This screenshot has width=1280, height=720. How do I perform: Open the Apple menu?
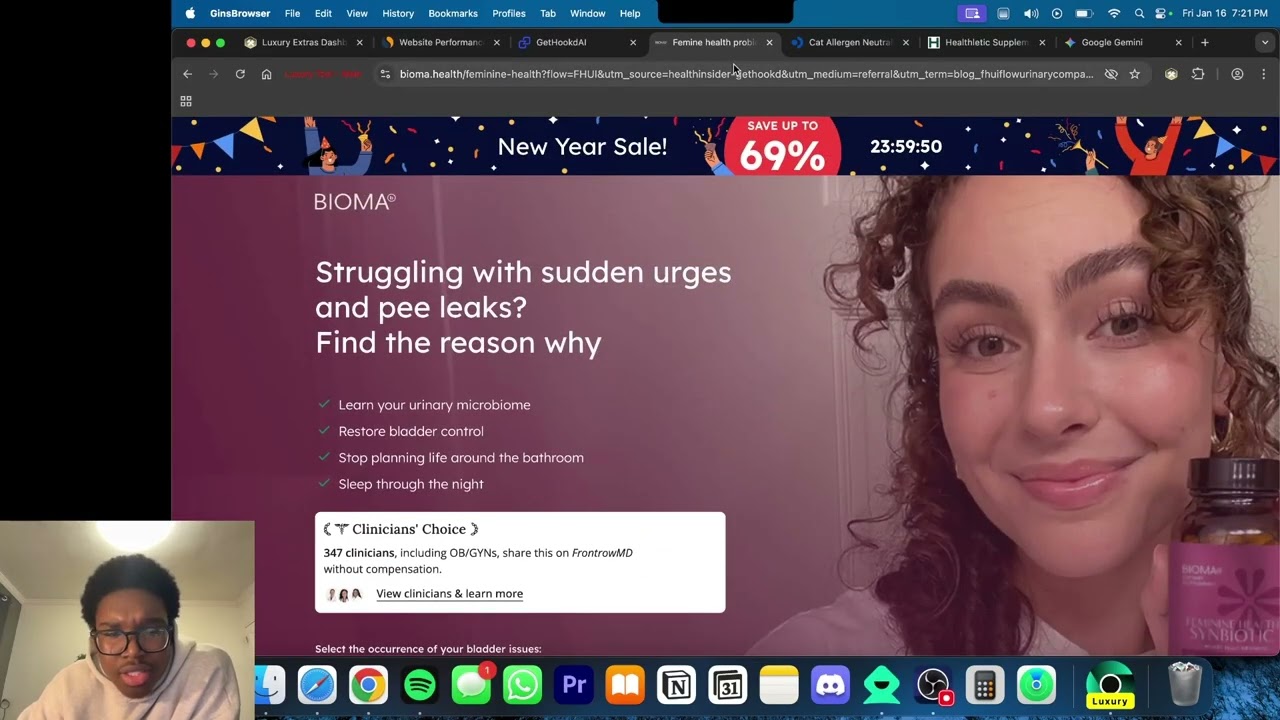[x=190, y=14]
